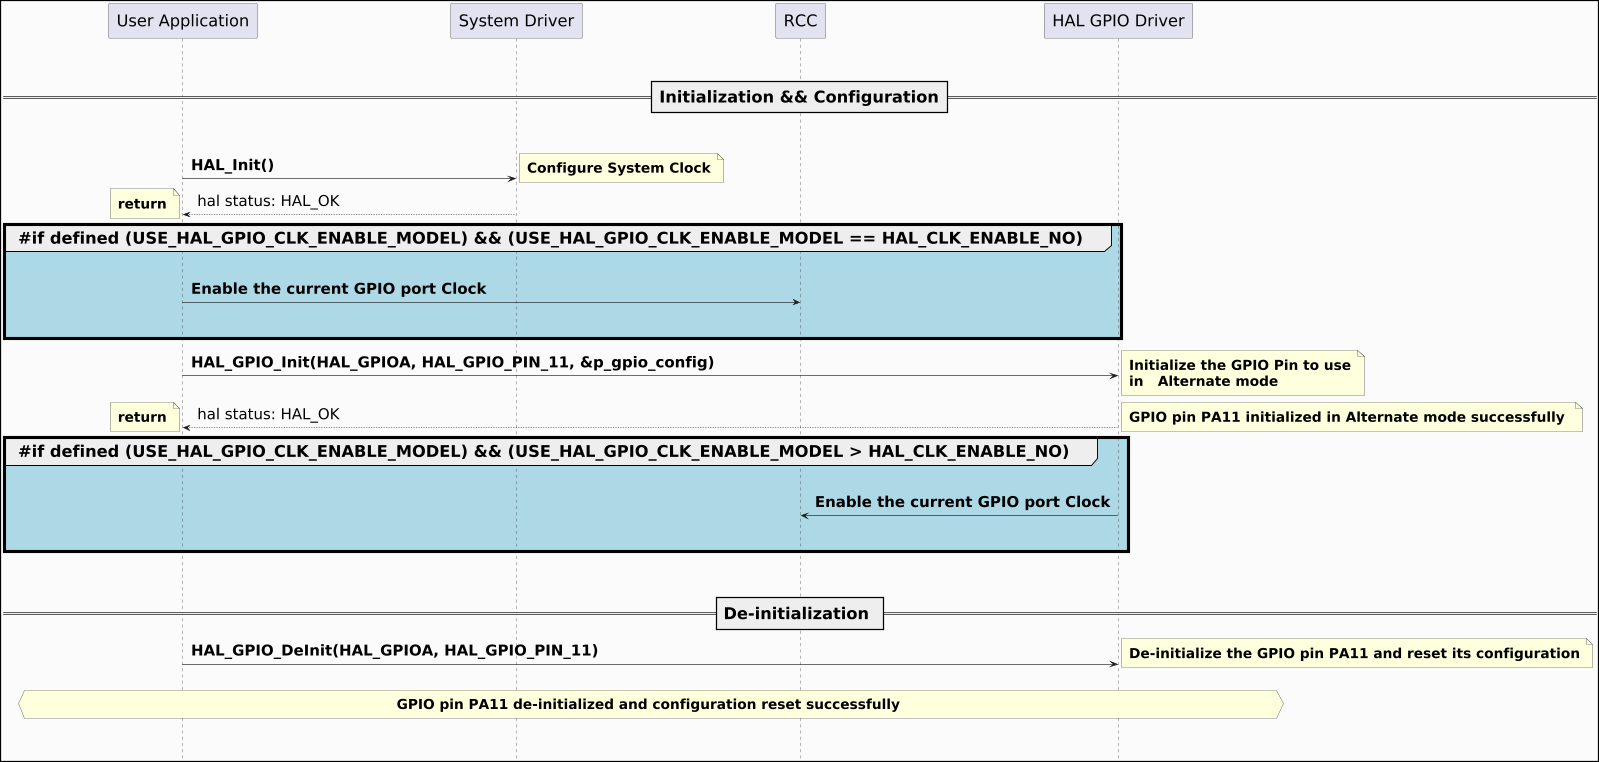1599x762 pixels.
Task: Select the Configure System Clock note
Action: [621, 168]
